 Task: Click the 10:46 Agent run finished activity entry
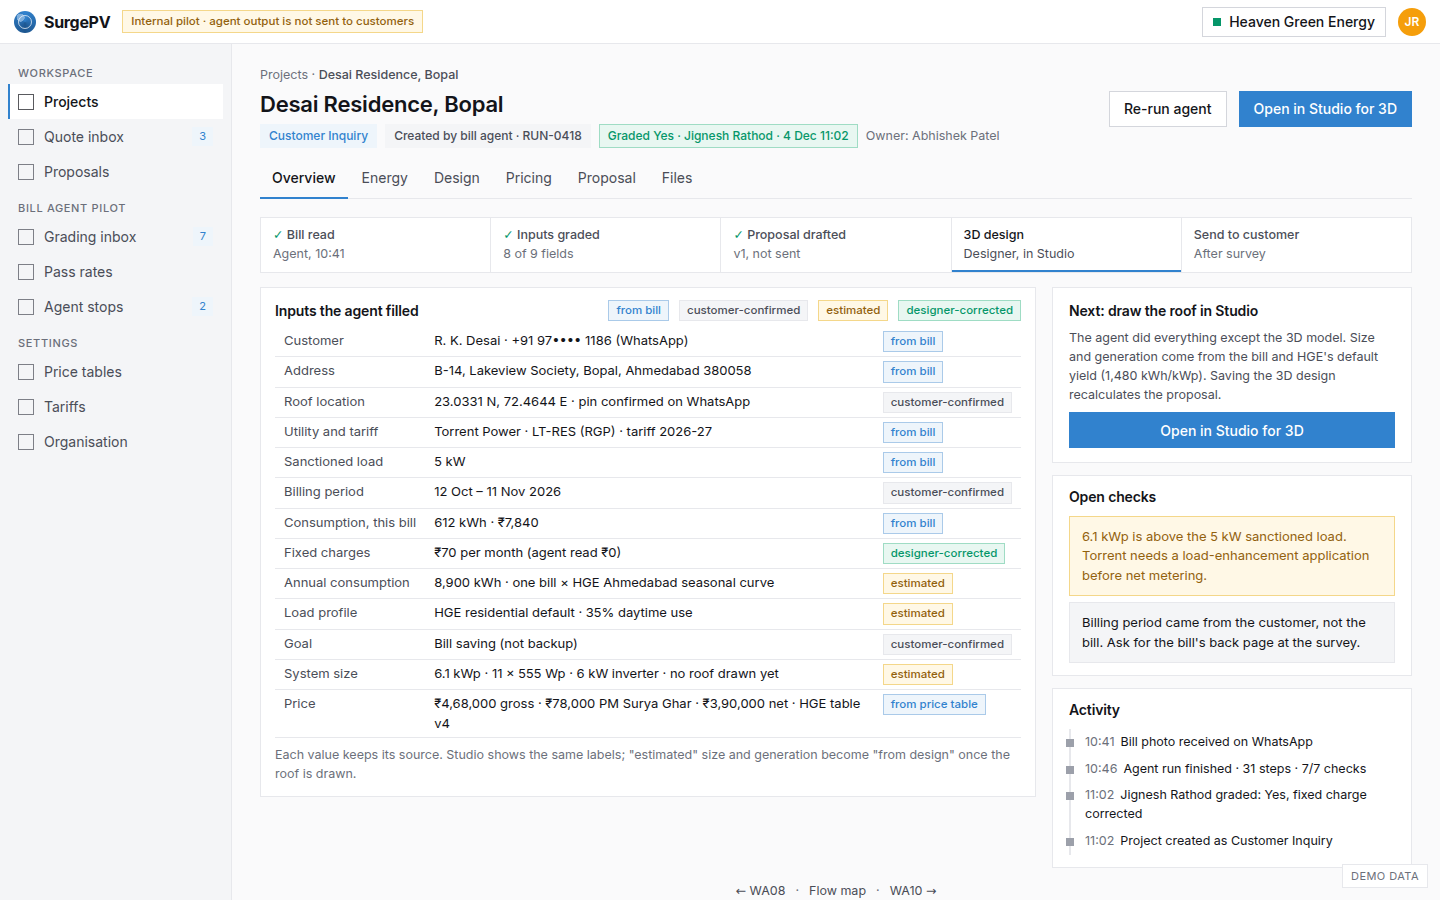1225,769
